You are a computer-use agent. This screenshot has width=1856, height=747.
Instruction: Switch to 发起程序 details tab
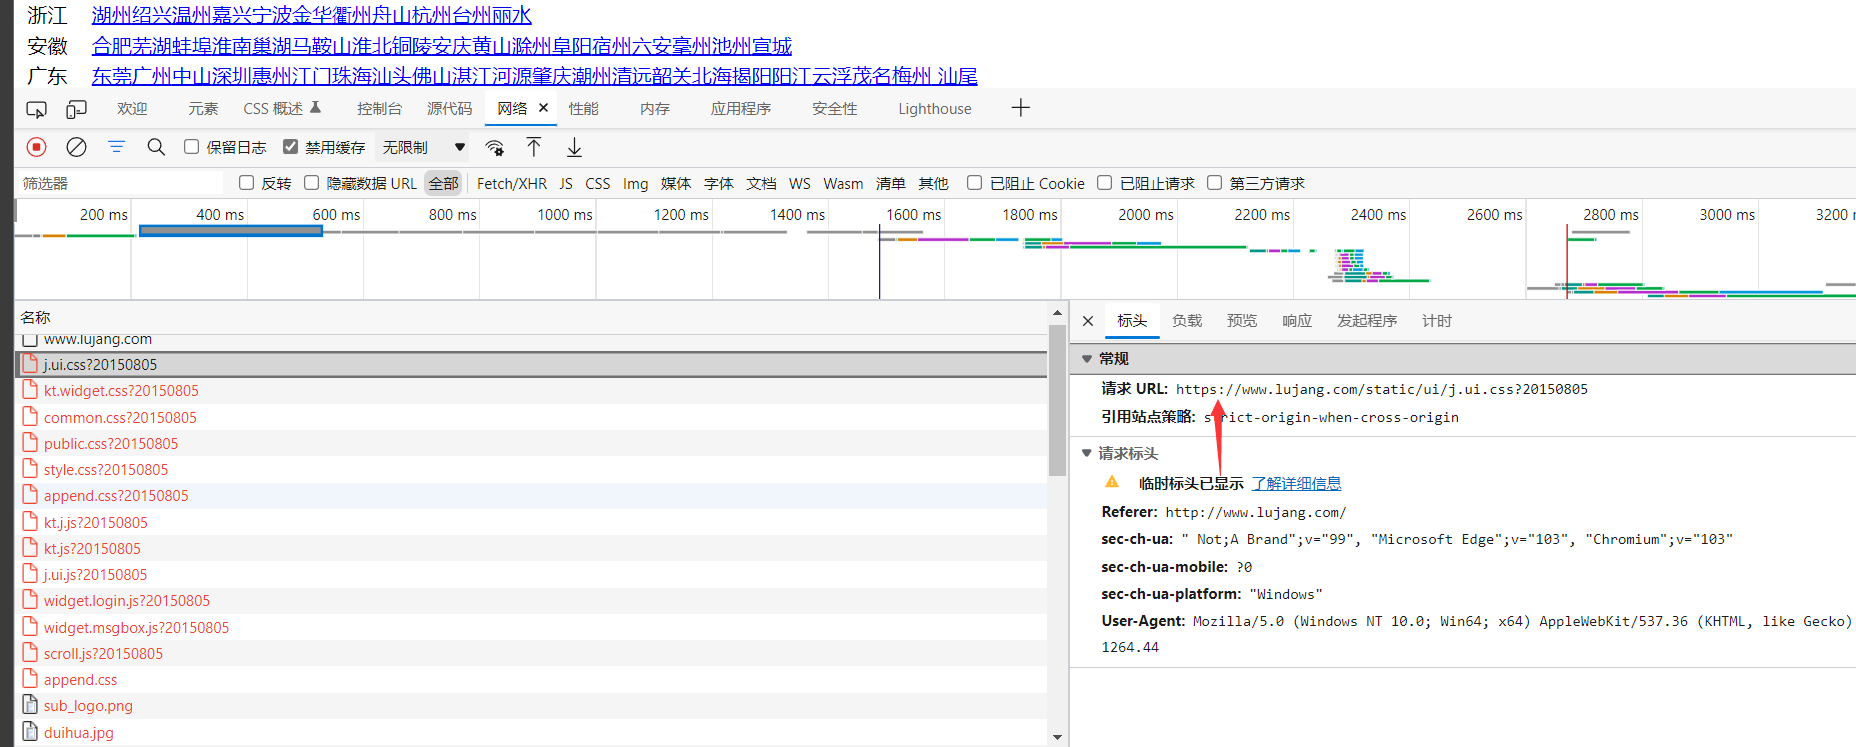1367,321
